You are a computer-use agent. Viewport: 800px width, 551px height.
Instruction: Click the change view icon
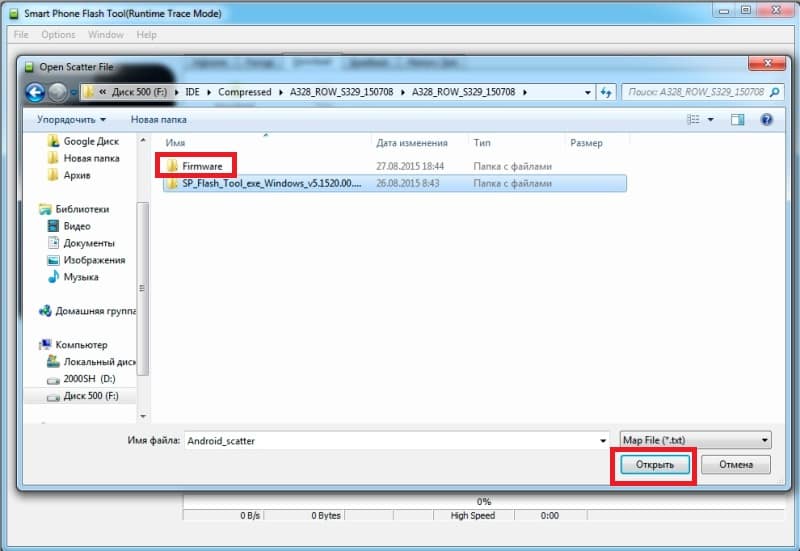coord(693,119)
